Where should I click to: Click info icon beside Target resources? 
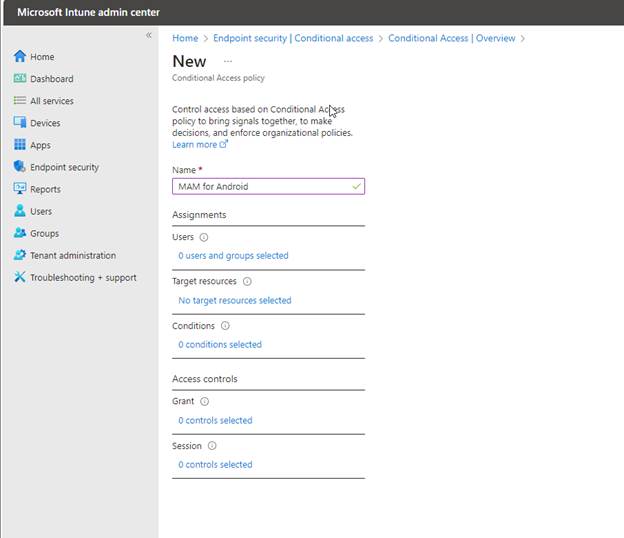[x=247, y=282]
